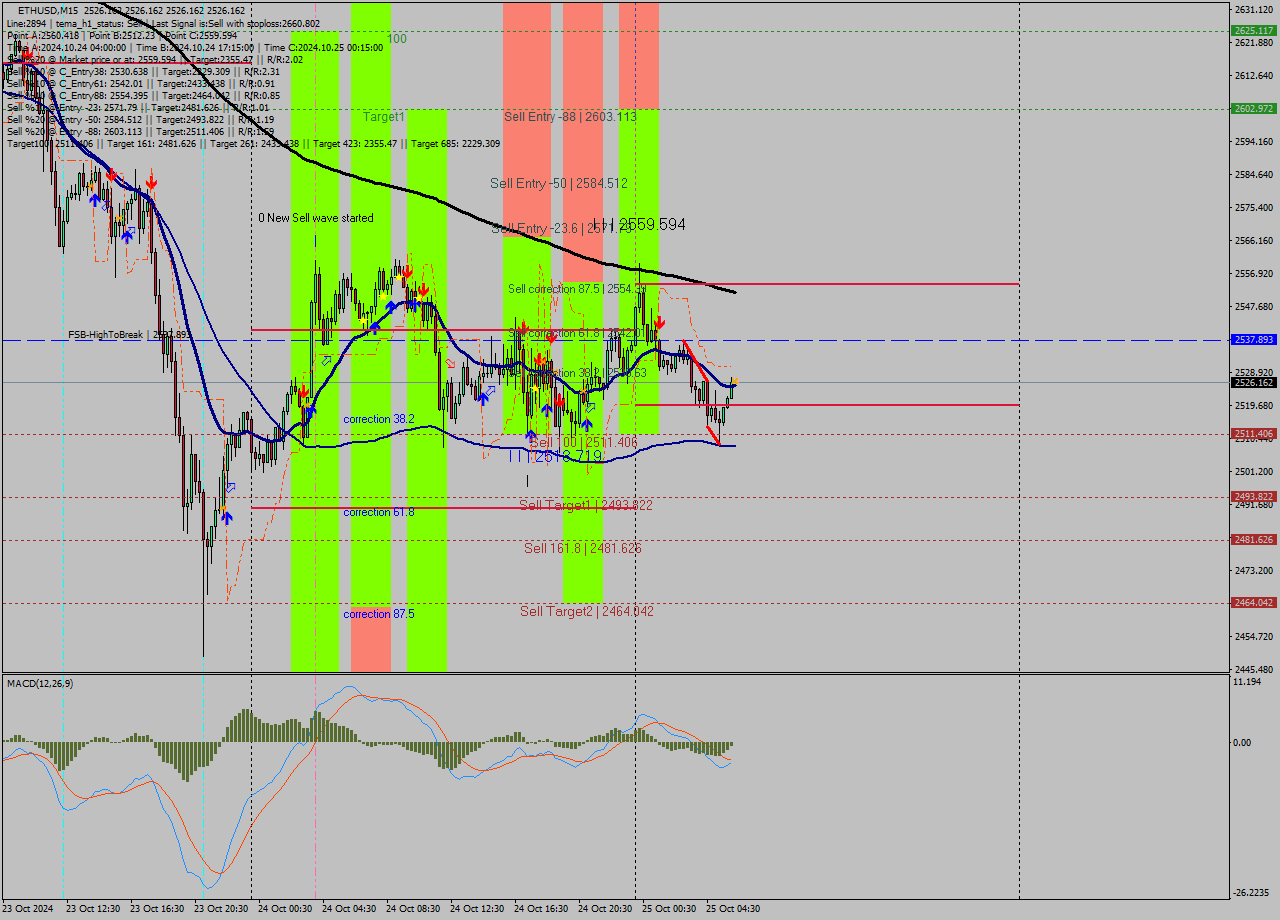Click the 'Sell Entry -50 | 2584.512' label

click(559, 184)
